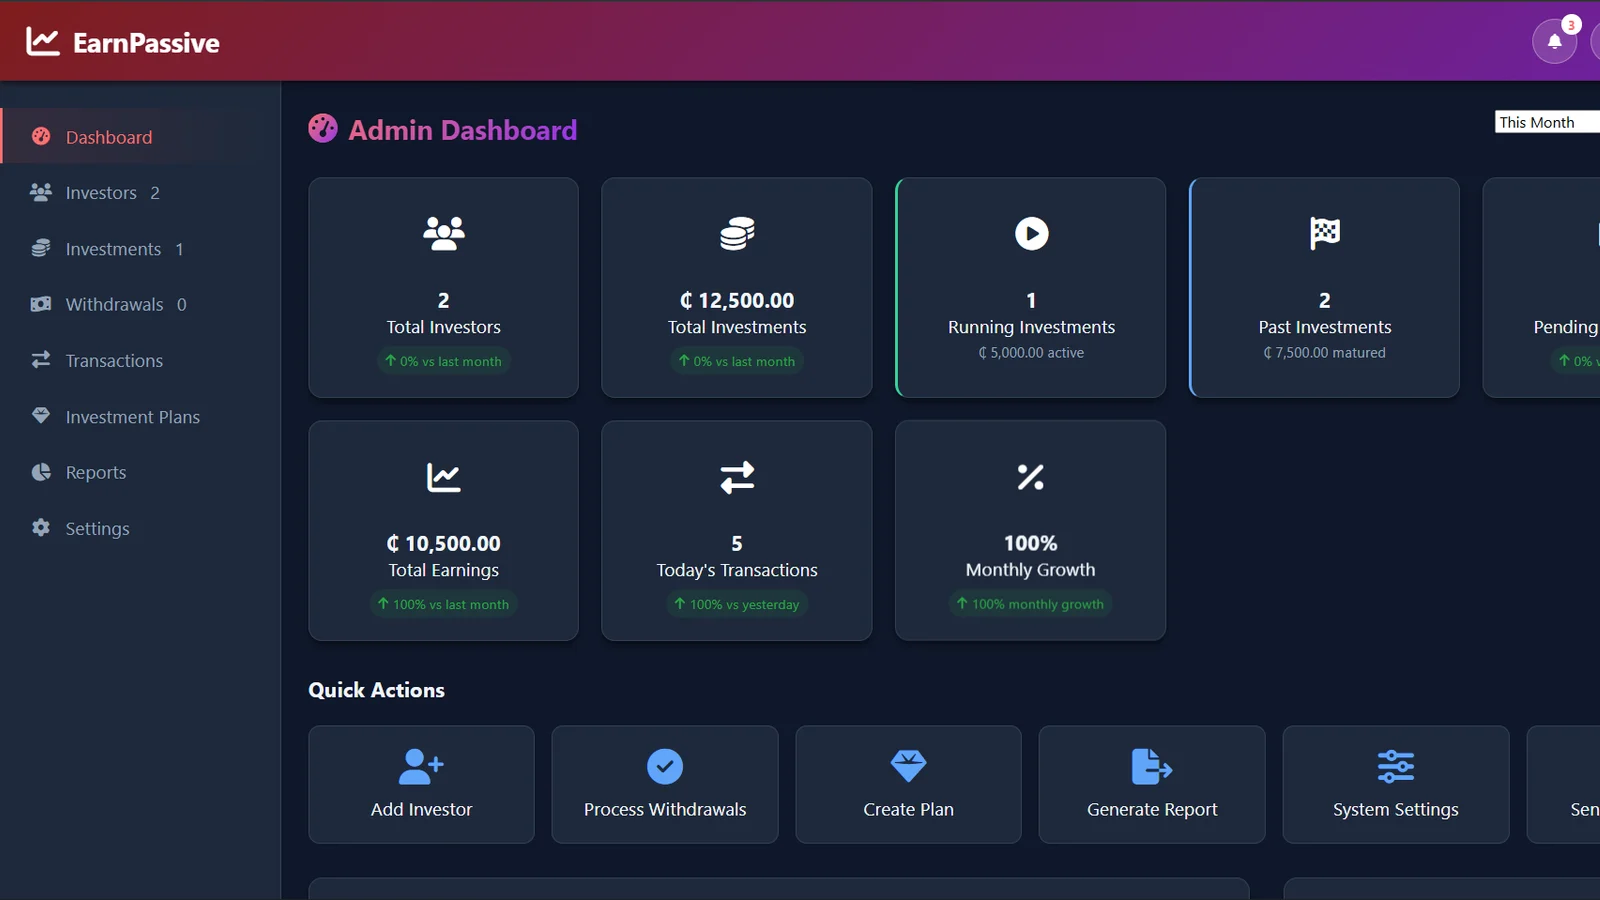The image size is (1600, 900).
Task: Open Withdrawals menu item
Action: coord(140,304)
